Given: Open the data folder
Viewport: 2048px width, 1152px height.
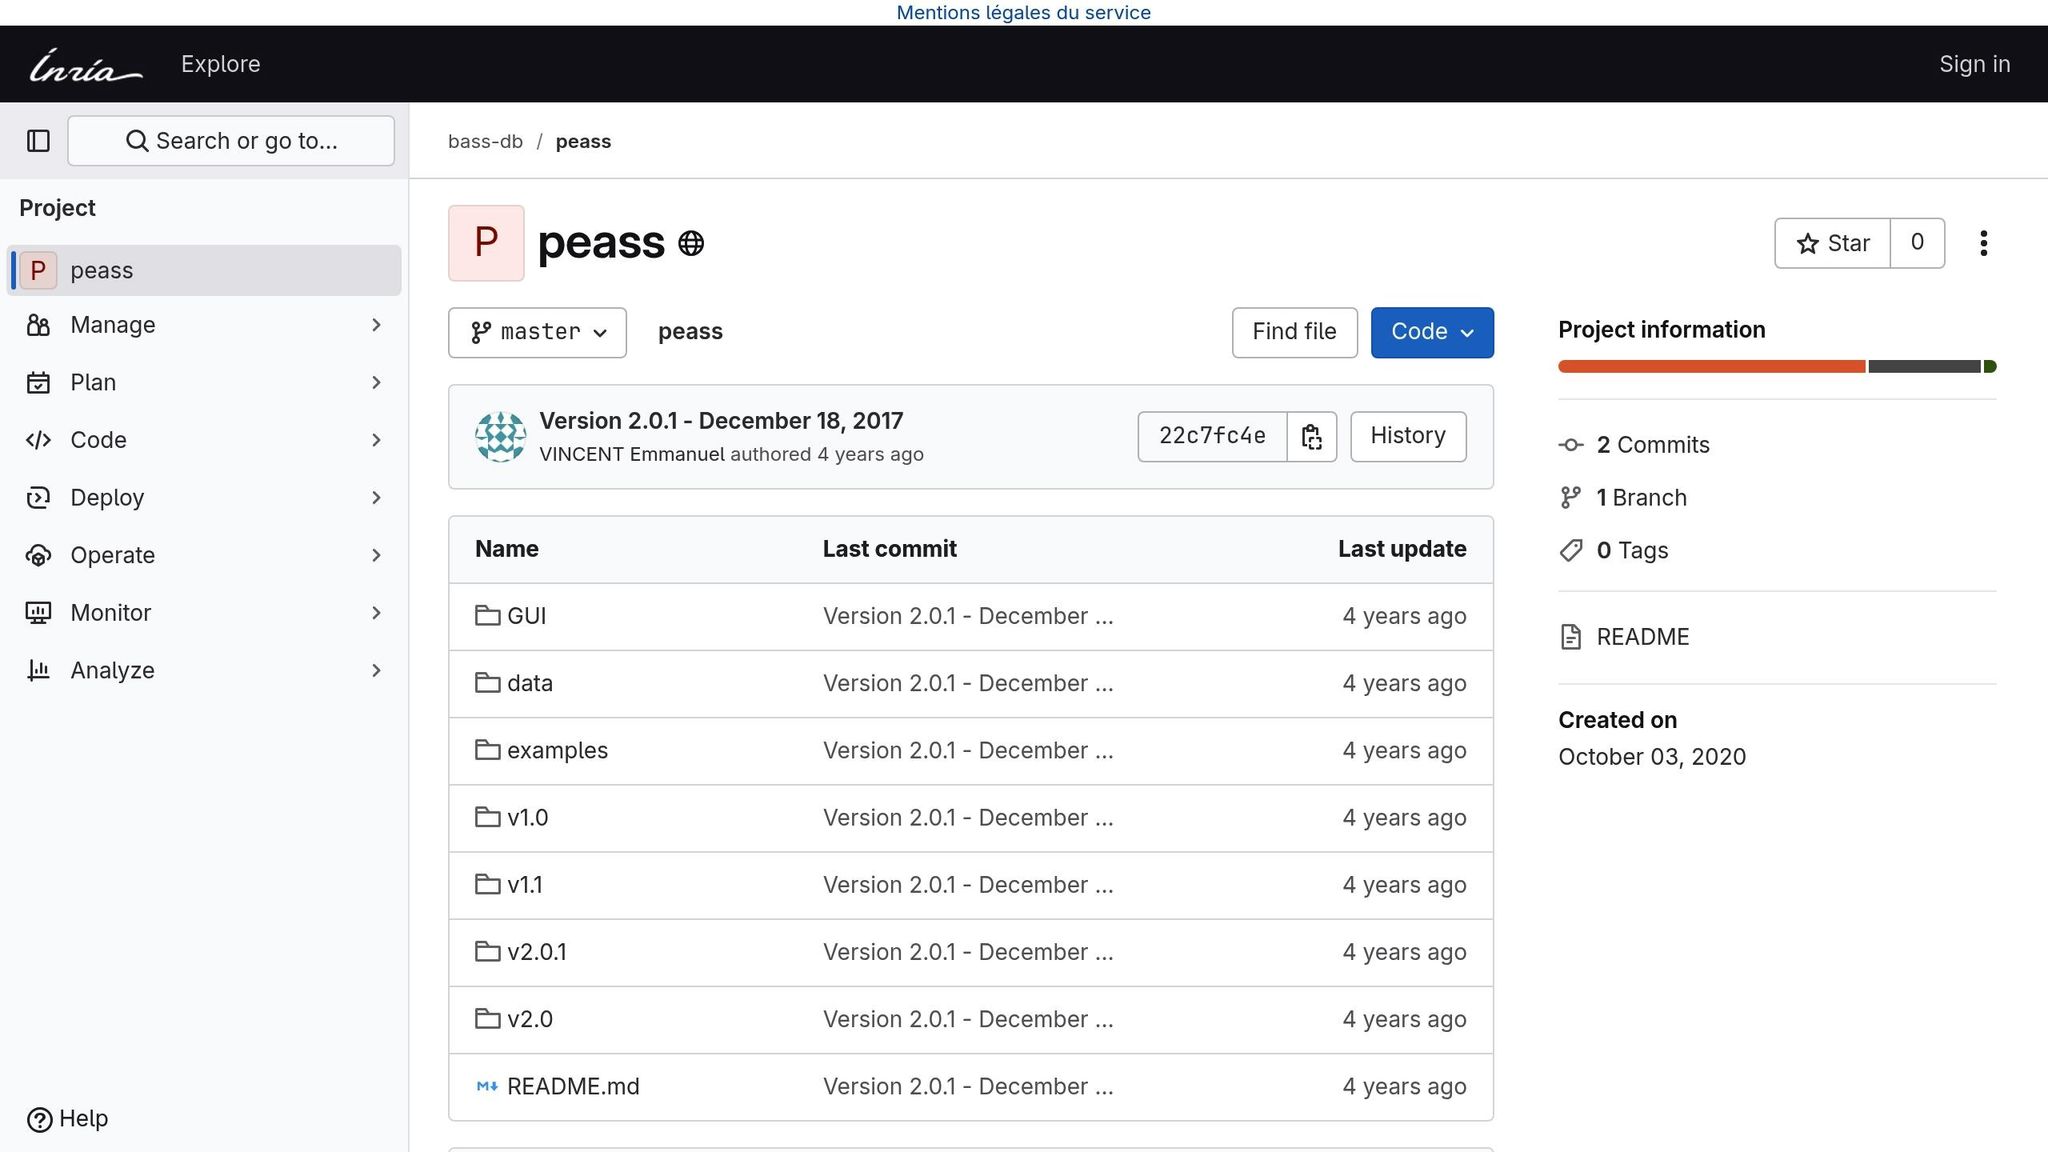Looking at the screenshot, I should point(529,683).
